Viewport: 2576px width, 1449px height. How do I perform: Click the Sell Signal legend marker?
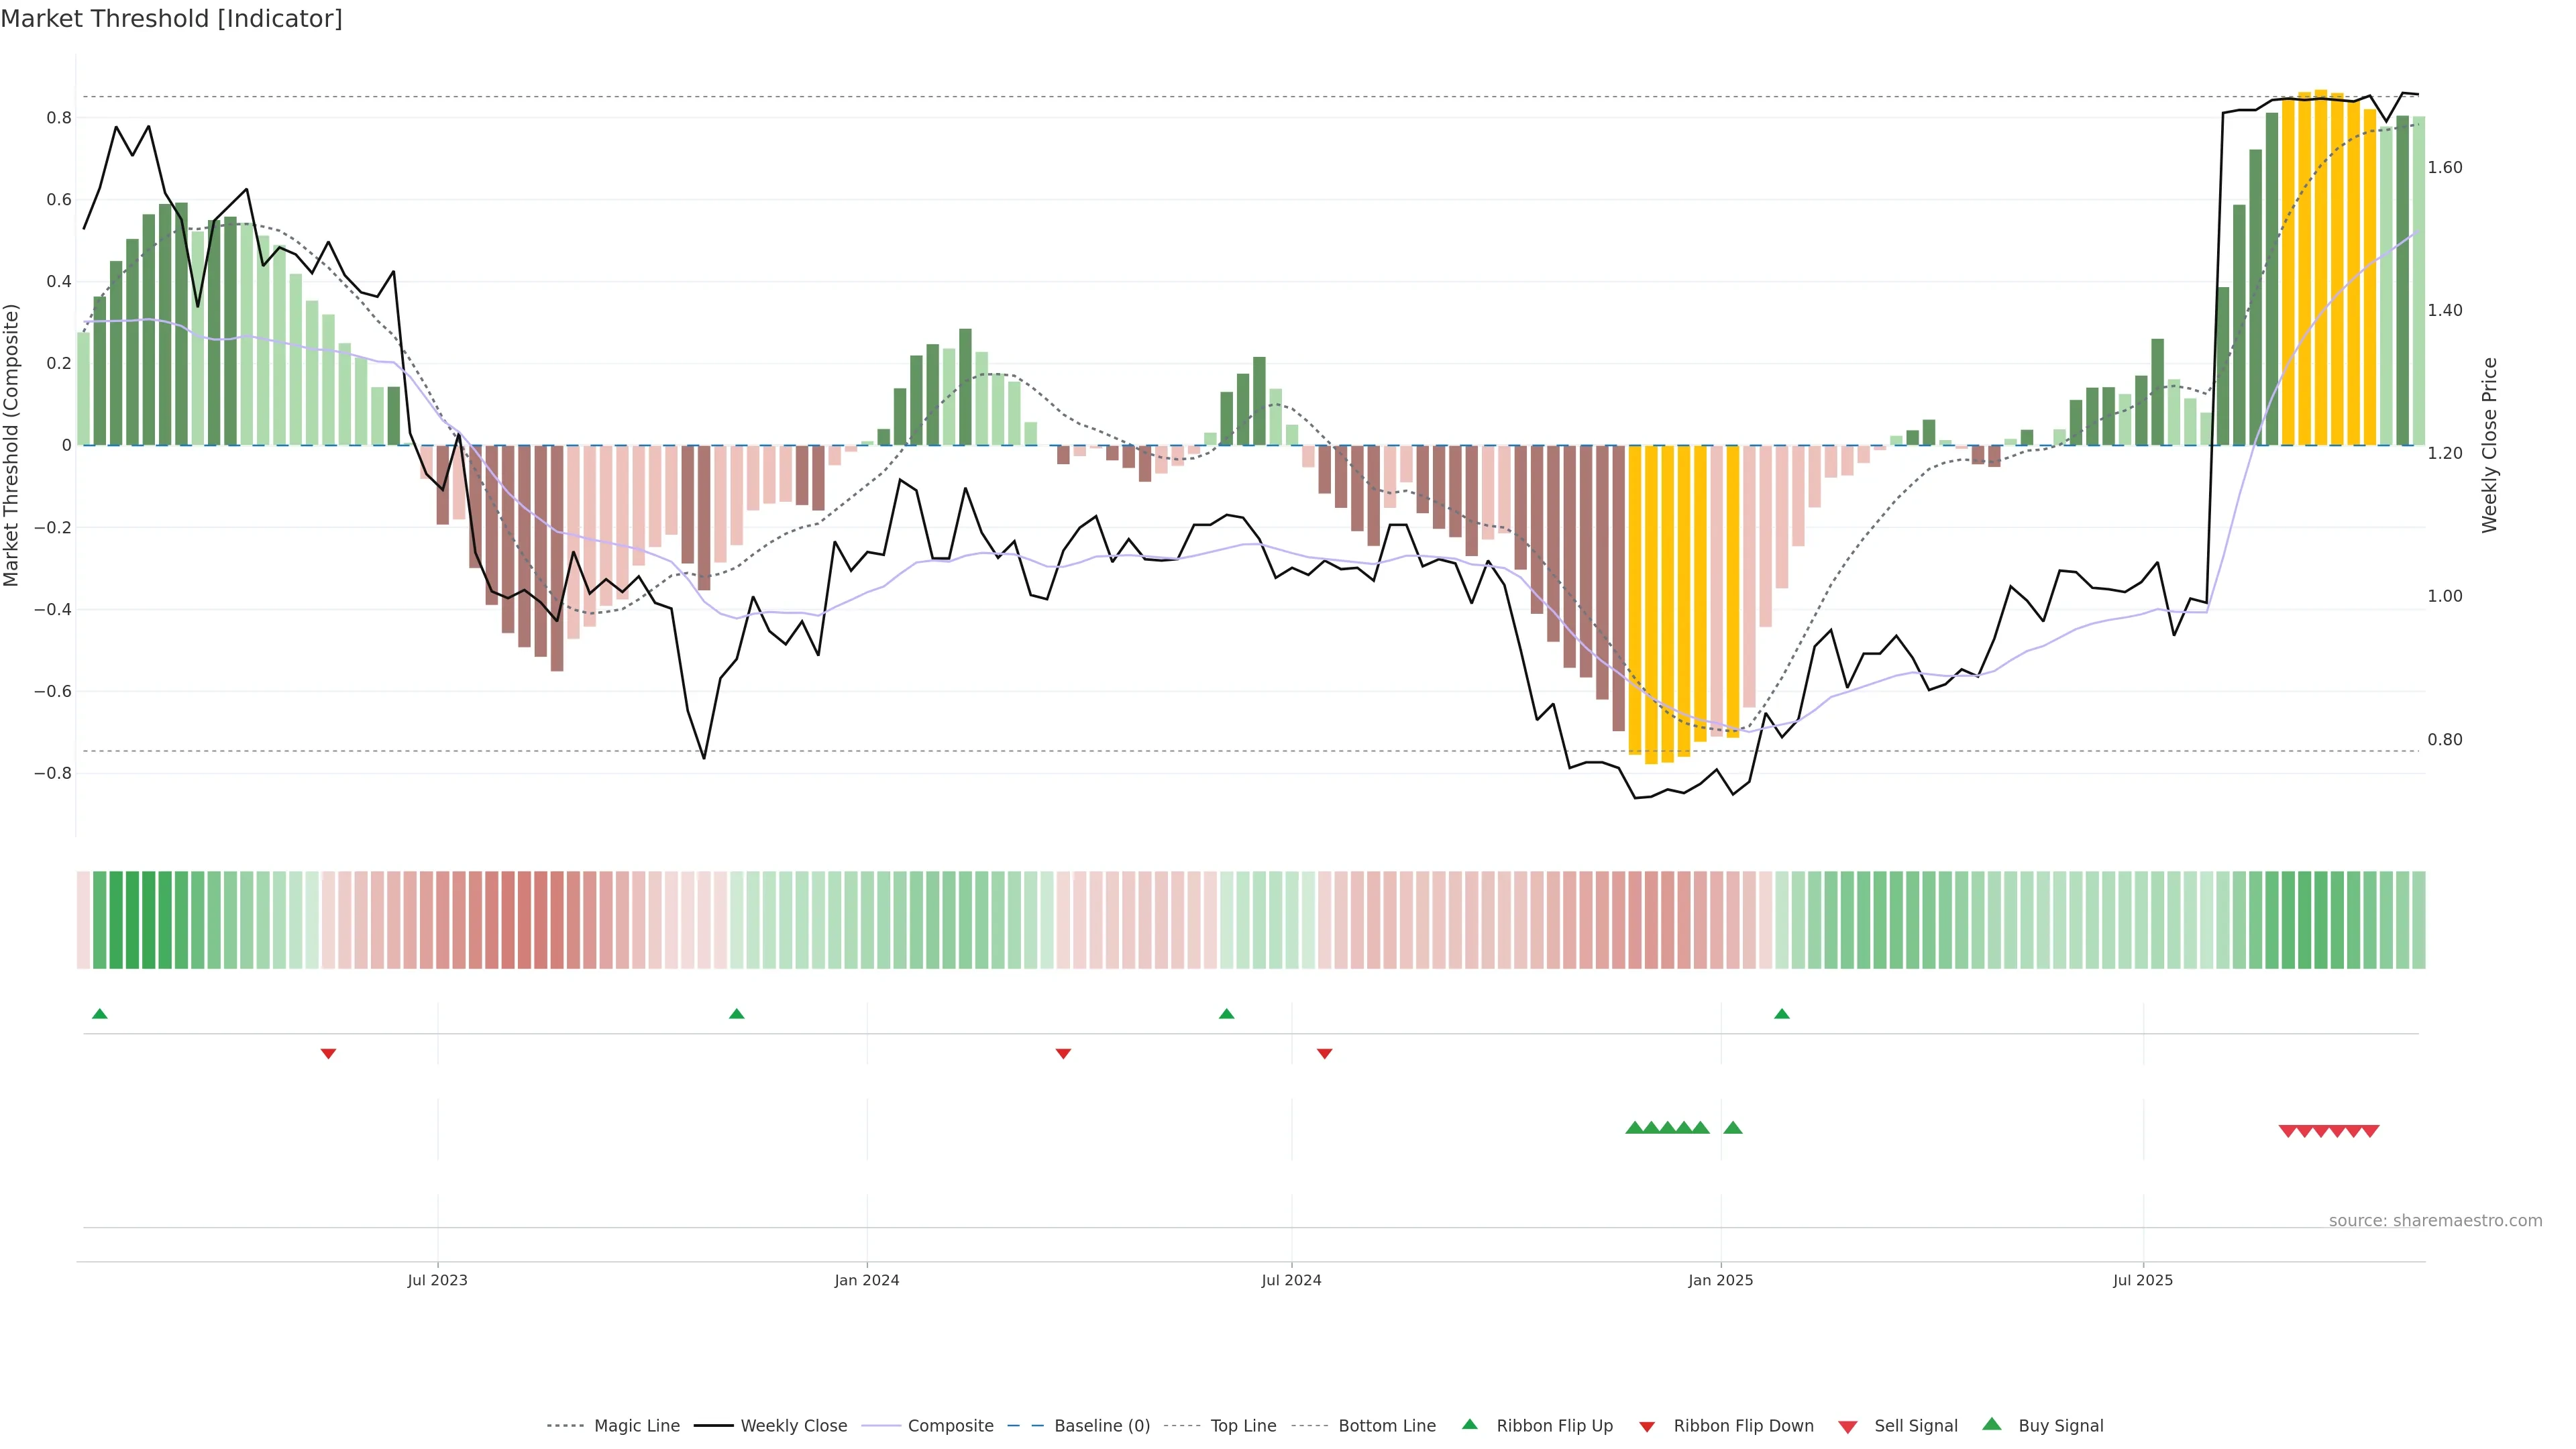pyautogui.click(x=1848, y=1427)
